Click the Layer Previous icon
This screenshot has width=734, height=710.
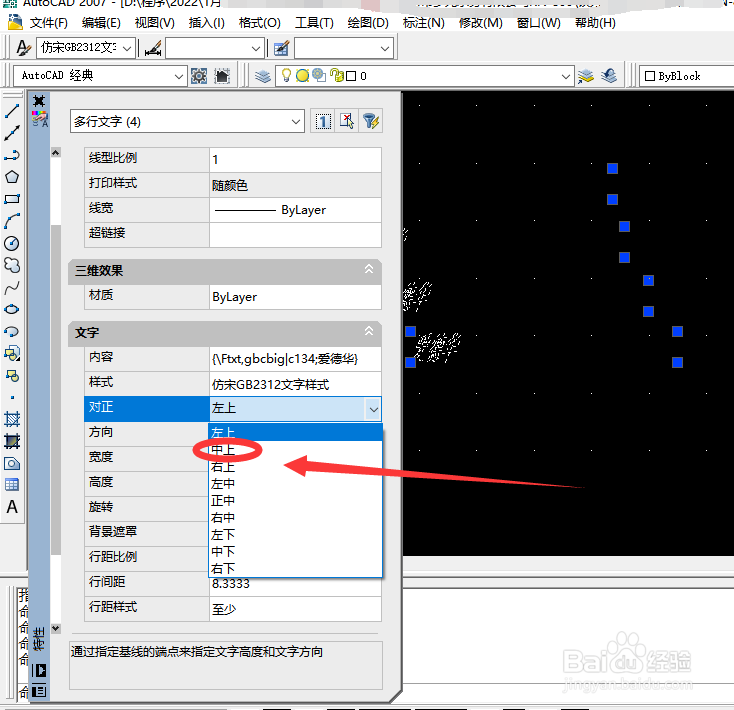click(609, 76)
